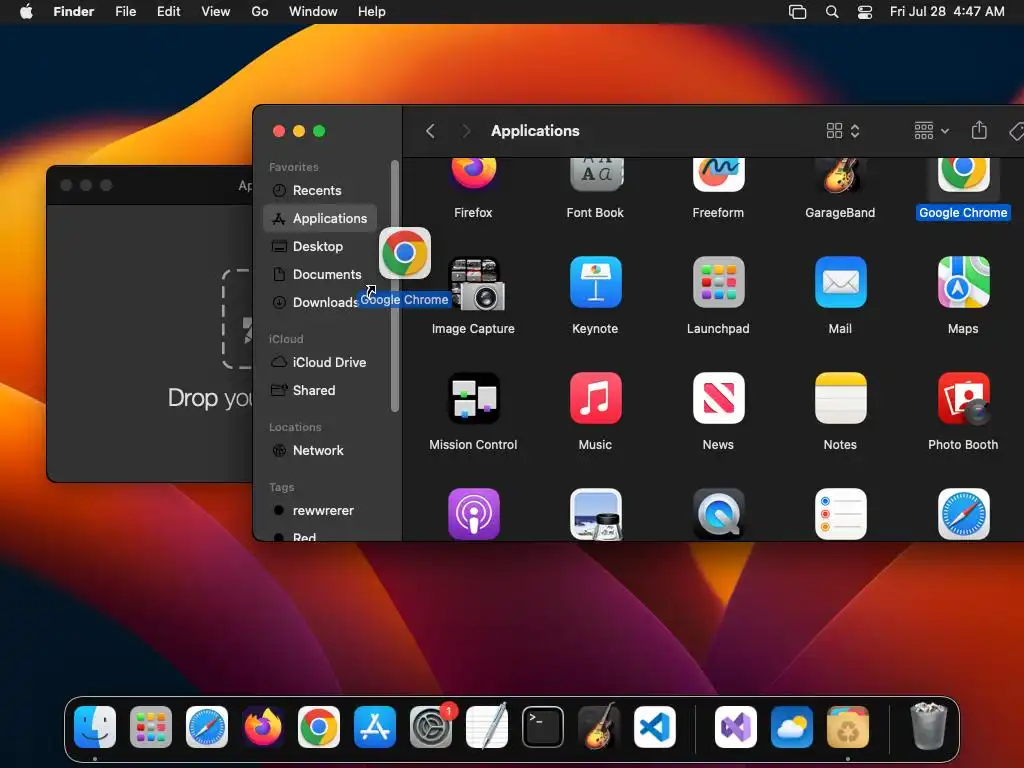
Task: Click the sidebar scrollbar in Finder
Action: coord(394,286)
